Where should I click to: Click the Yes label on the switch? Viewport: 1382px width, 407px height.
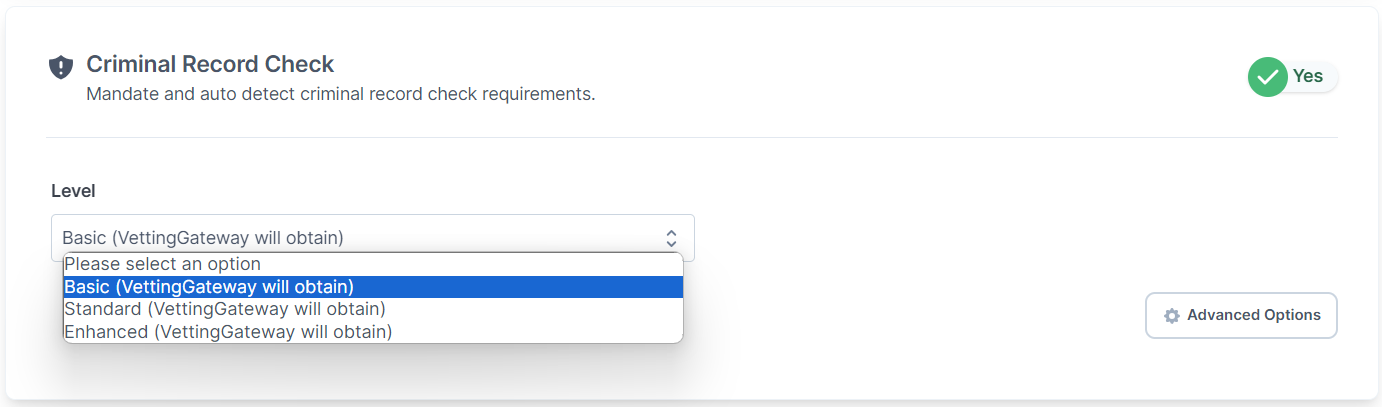coord(1308,76)
